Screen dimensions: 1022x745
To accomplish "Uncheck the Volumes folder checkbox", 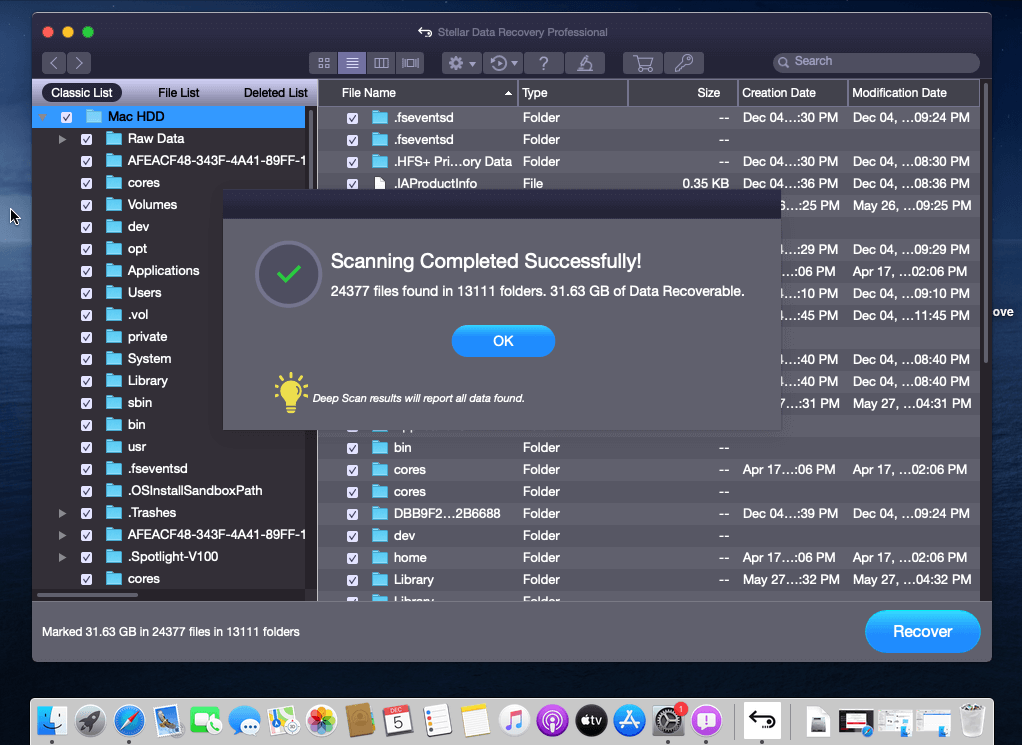I will [86, 205].
